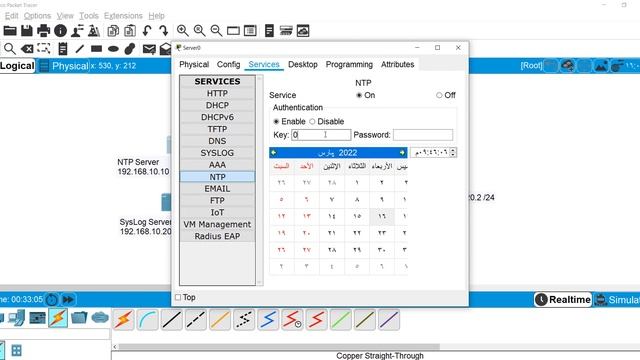Enable NTP authentication
This screenshot has height=360, width=640.
coord(276,122)
